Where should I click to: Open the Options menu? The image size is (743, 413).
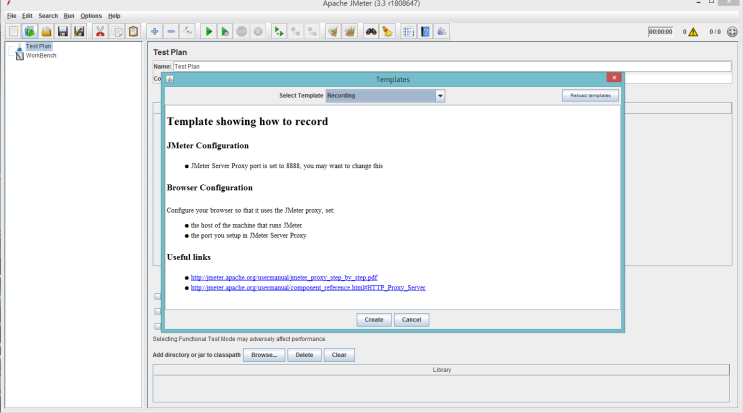point(91,16)
